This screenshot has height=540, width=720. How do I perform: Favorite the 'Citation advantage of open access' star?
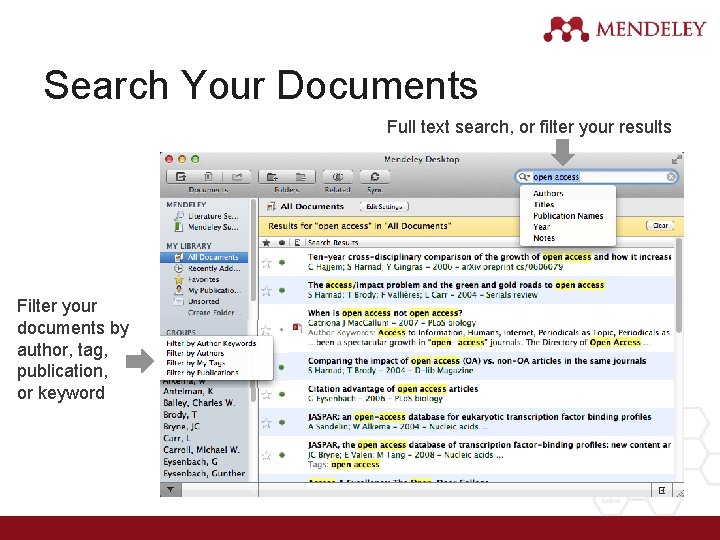266,394
